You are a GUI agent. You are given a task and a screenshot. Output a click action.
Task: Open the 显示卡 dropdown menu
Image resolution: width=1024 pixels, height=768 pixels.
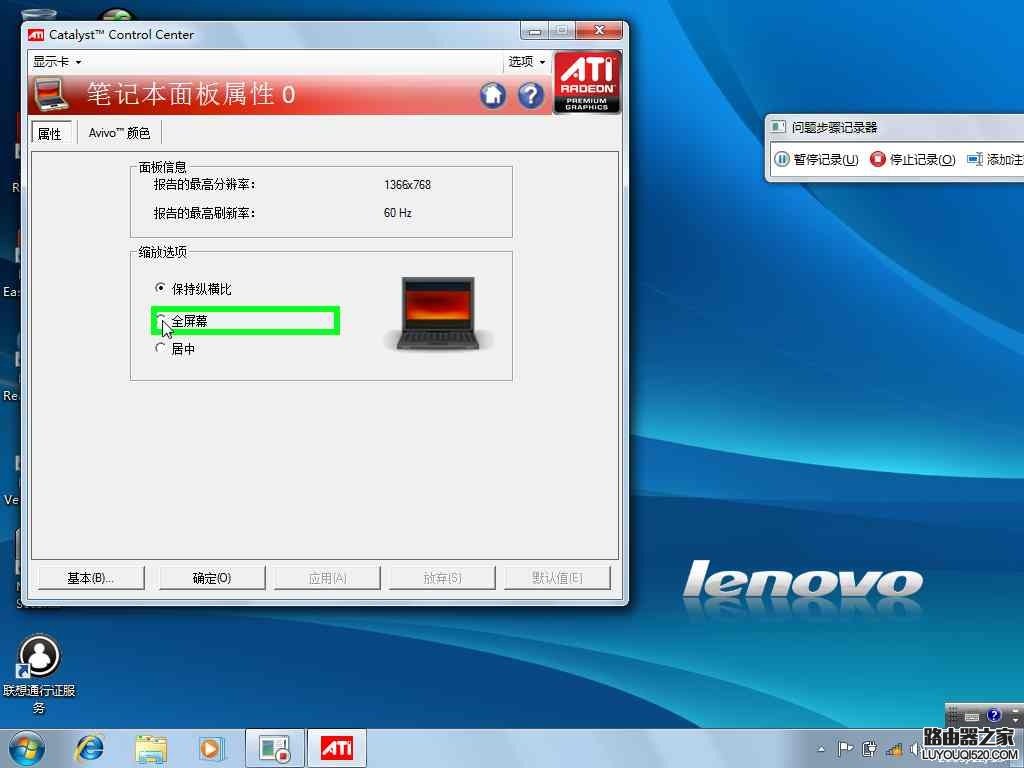pyautogui.click(x=55, y=61)
